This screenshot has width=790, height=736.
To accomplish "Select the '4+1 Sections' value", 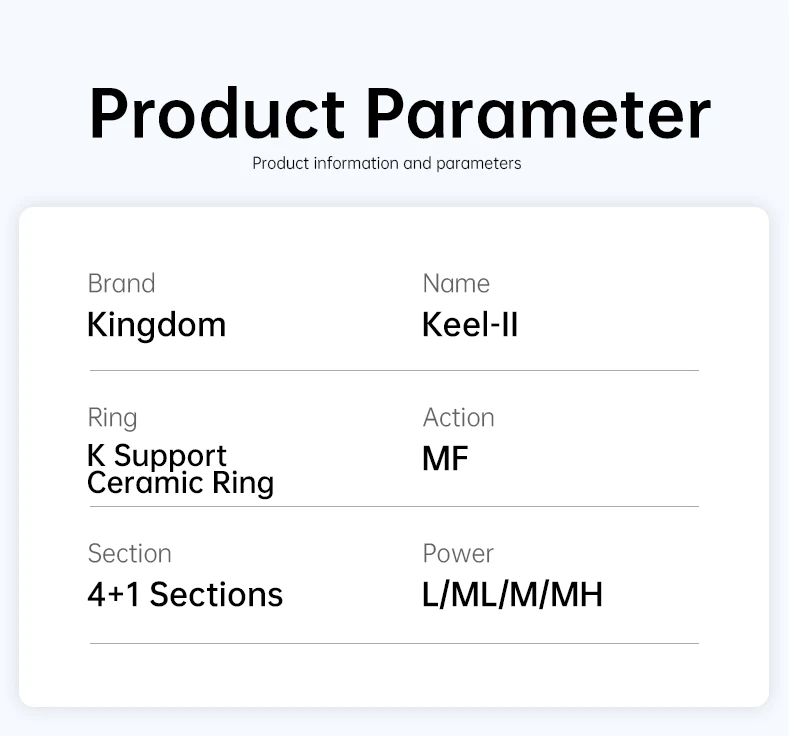I will pyautogui.click(x=185, y=595).
